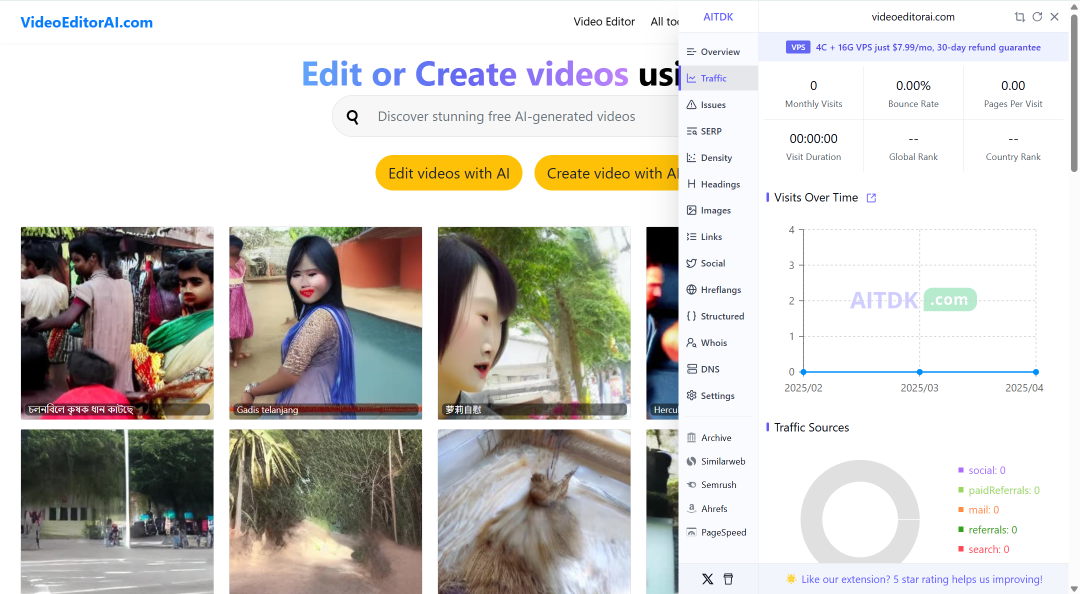This screenshot has width=1080, height=594.
Task: Click the Structured braces icon
Action: [x=692, y=316]
